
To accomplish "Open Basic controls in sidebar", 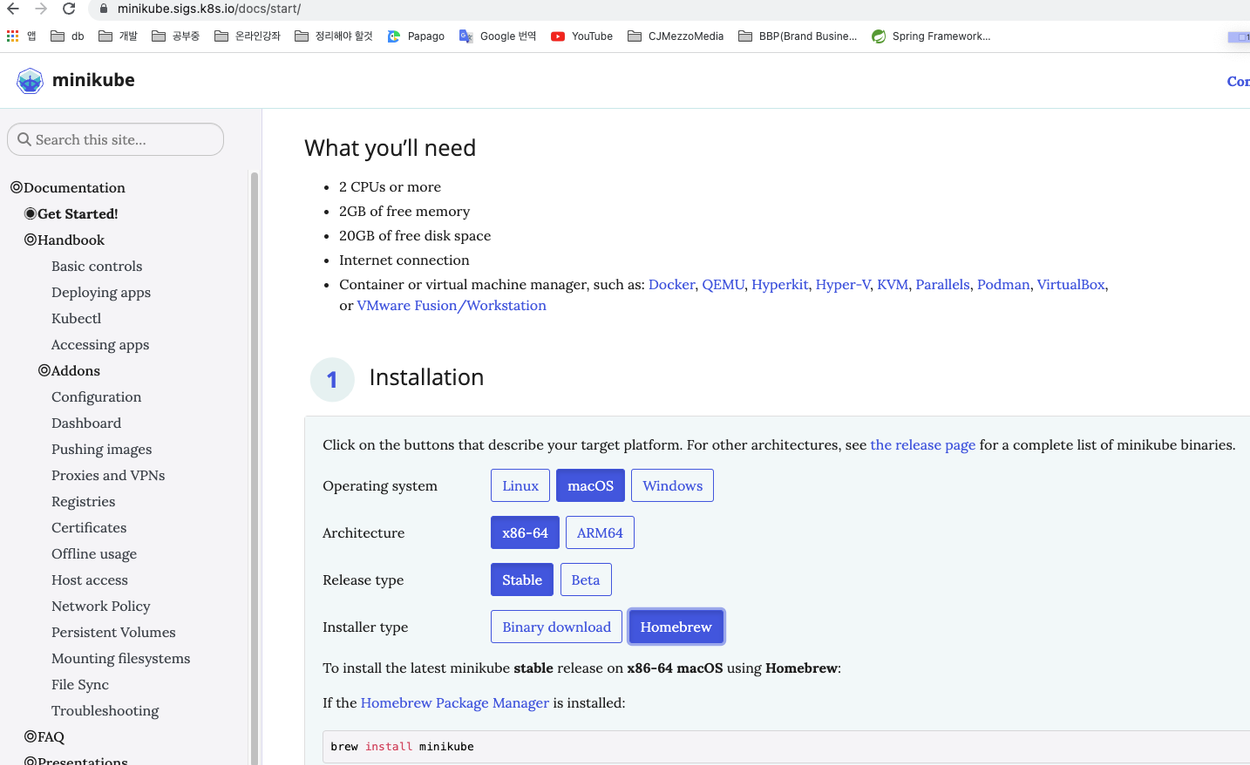I will [97, 266].
